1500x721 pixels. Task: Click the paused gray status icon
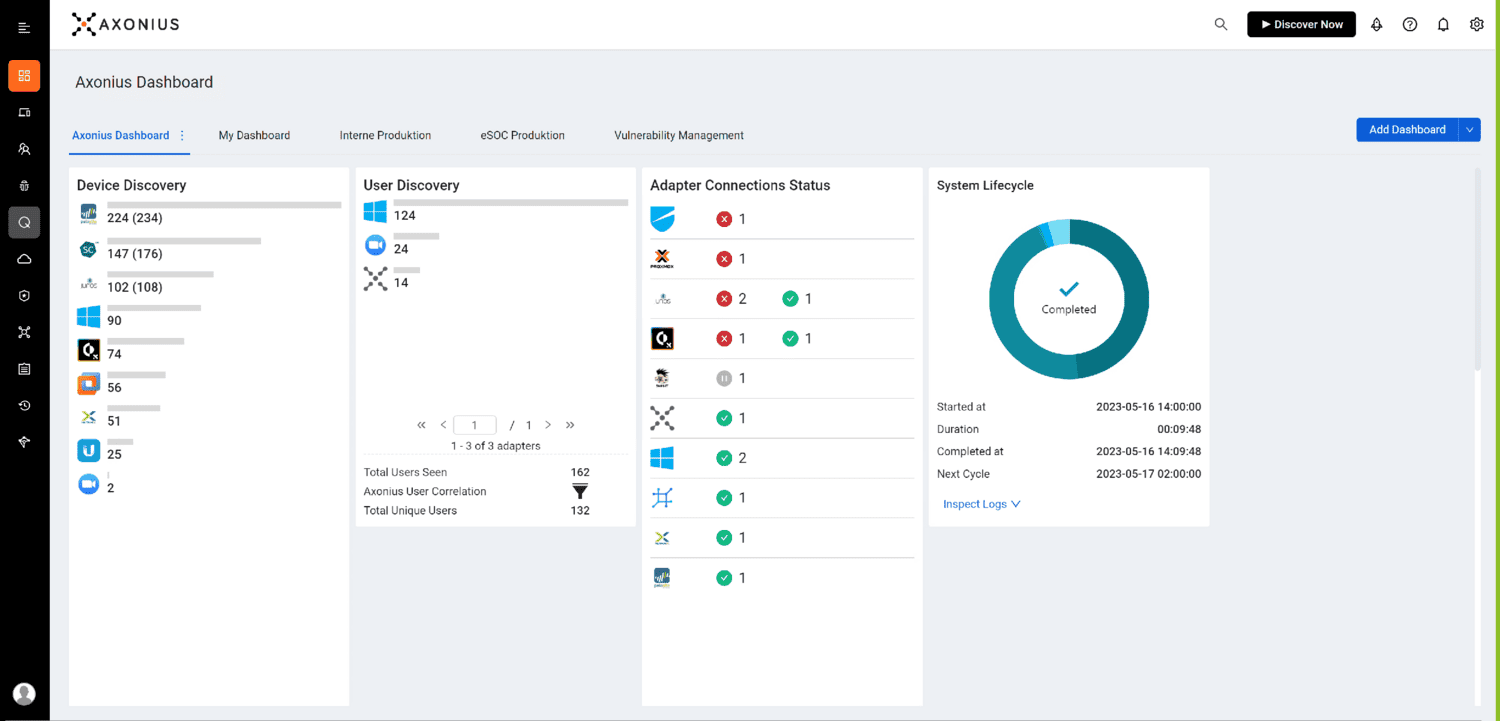click(724, 379)
